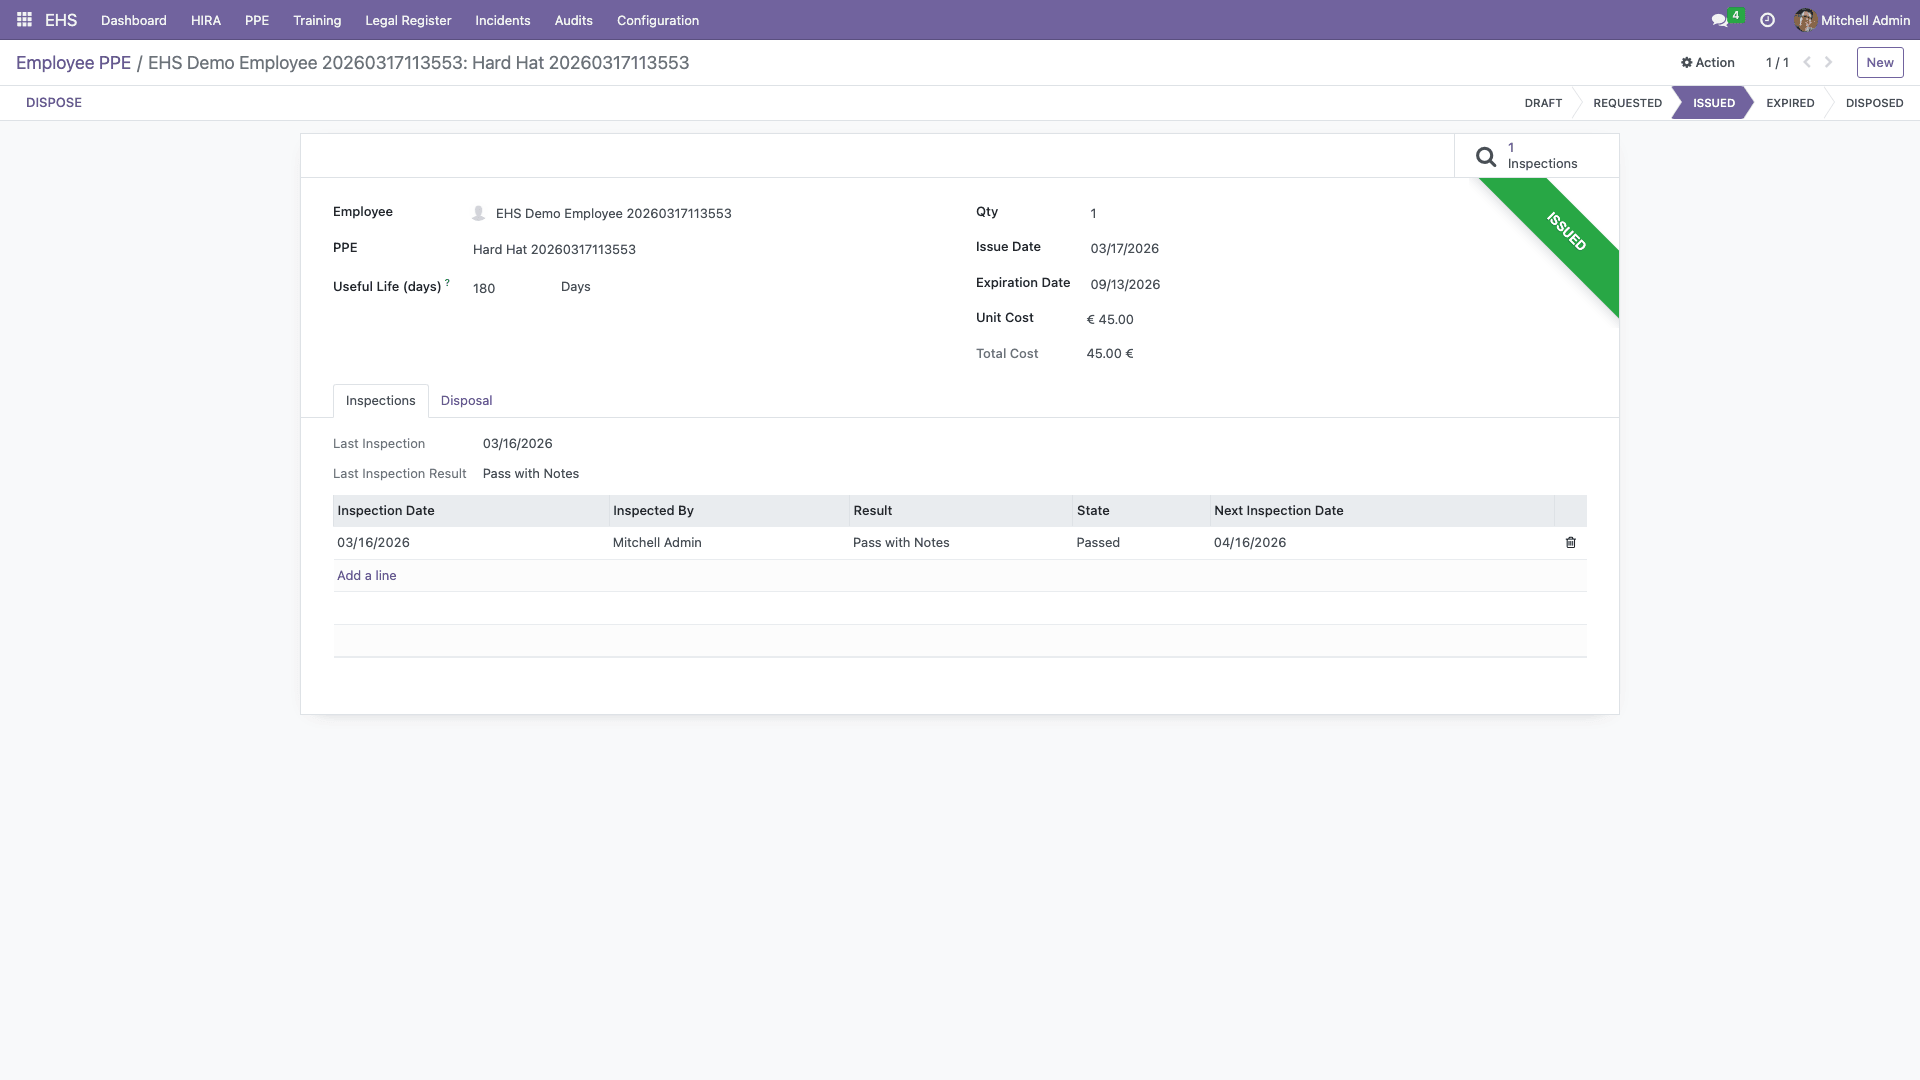Click Add a line link
This screenshot has height=1080, width=1920.
pyautogui.click(x=366, y=576)
